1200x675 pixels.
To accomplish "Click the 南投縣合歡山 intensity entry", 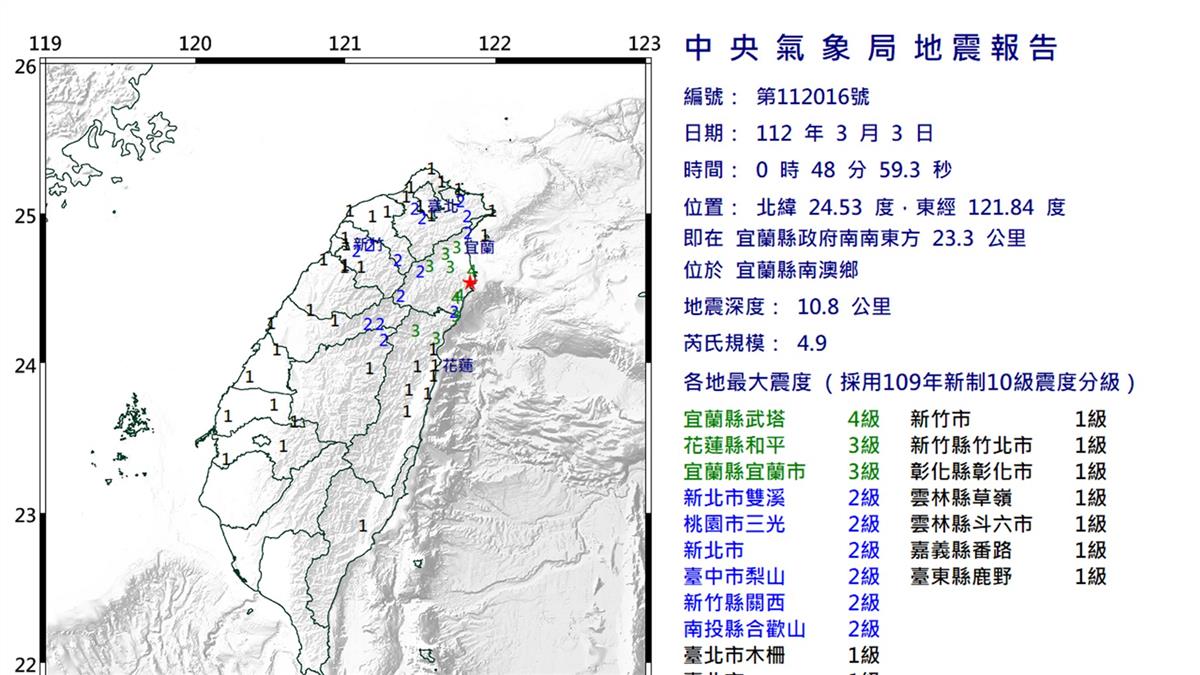I will 781,629.
